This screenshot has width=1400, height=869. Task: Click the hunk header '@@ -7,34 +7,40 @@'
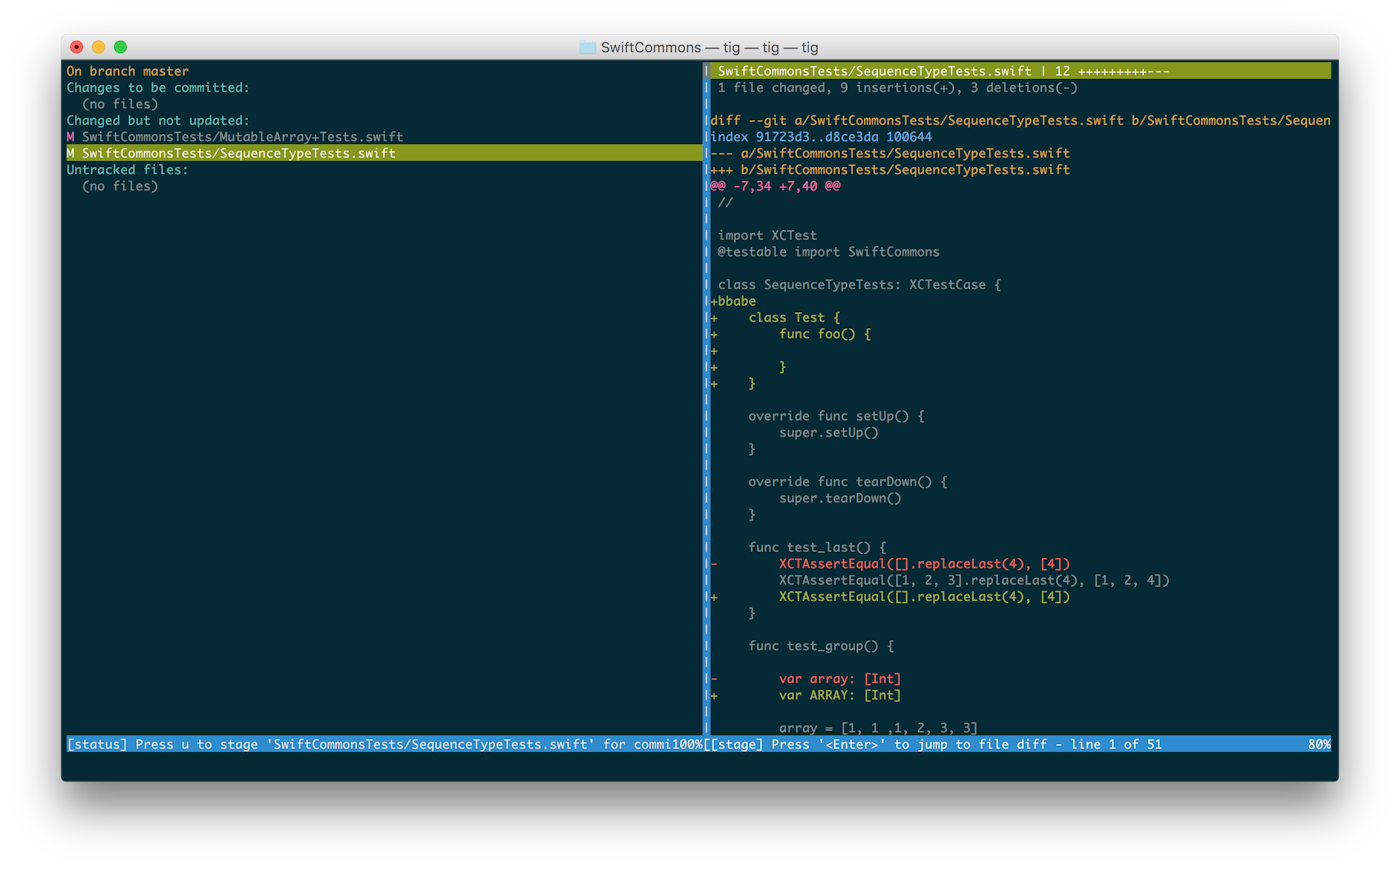pyautogui.click(x=775, y=186)
